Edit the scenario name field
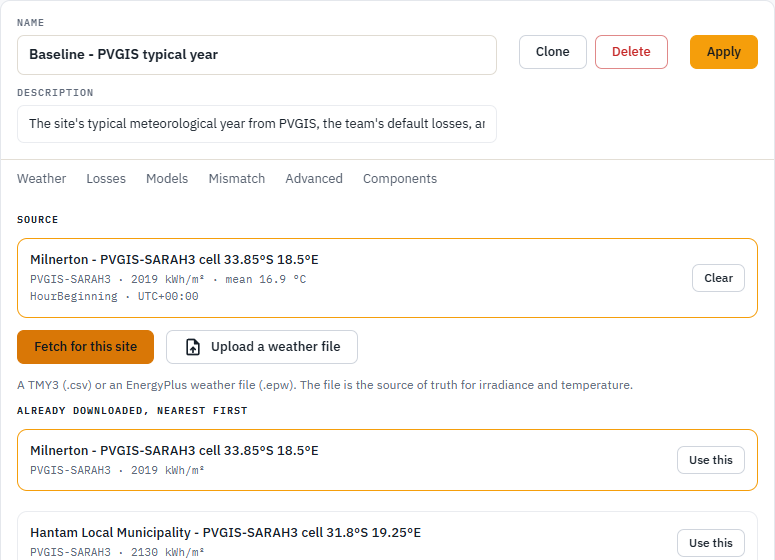 point(257,55)
